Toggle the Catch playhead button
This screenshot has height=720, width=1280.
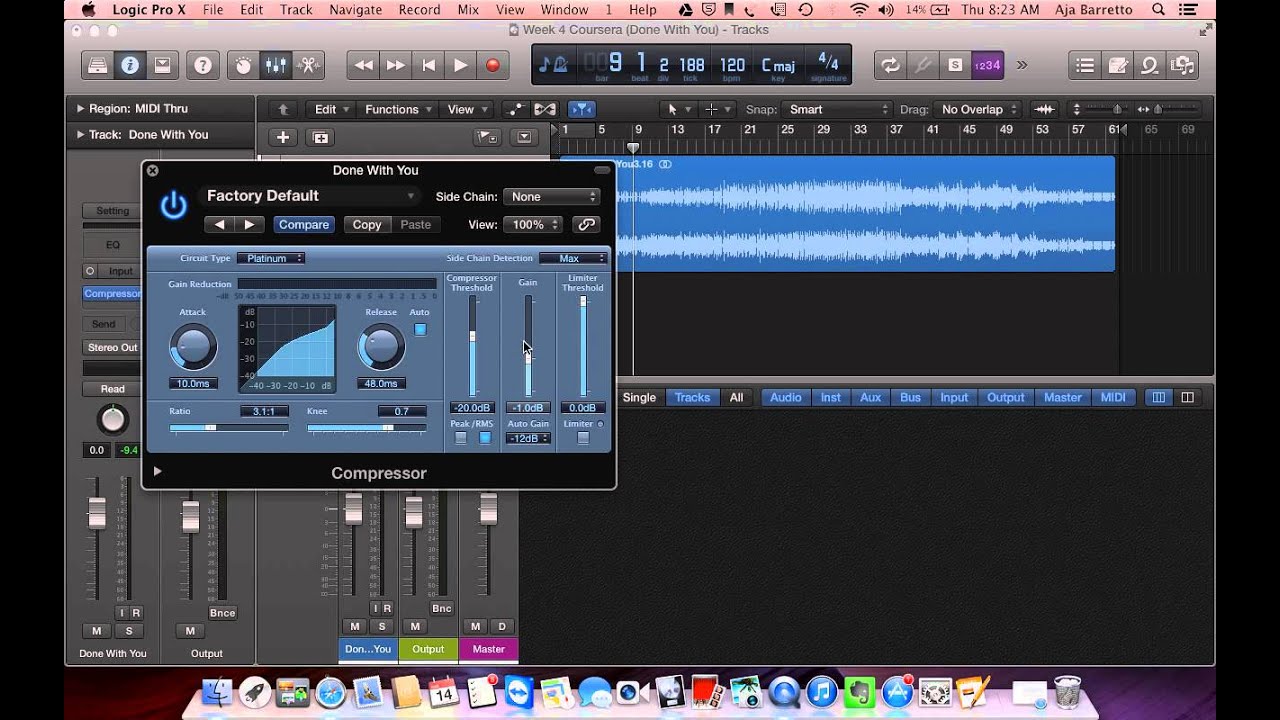click(581, 109)
